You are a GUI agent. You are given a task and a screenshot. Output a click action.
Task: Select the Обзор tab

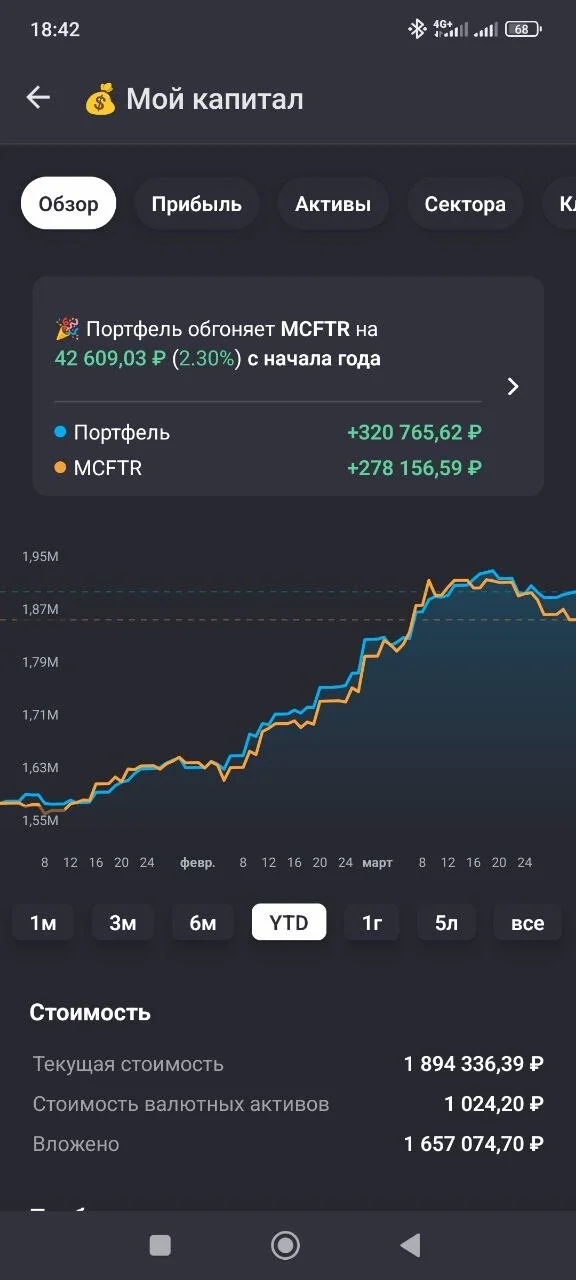click(69, 204)
